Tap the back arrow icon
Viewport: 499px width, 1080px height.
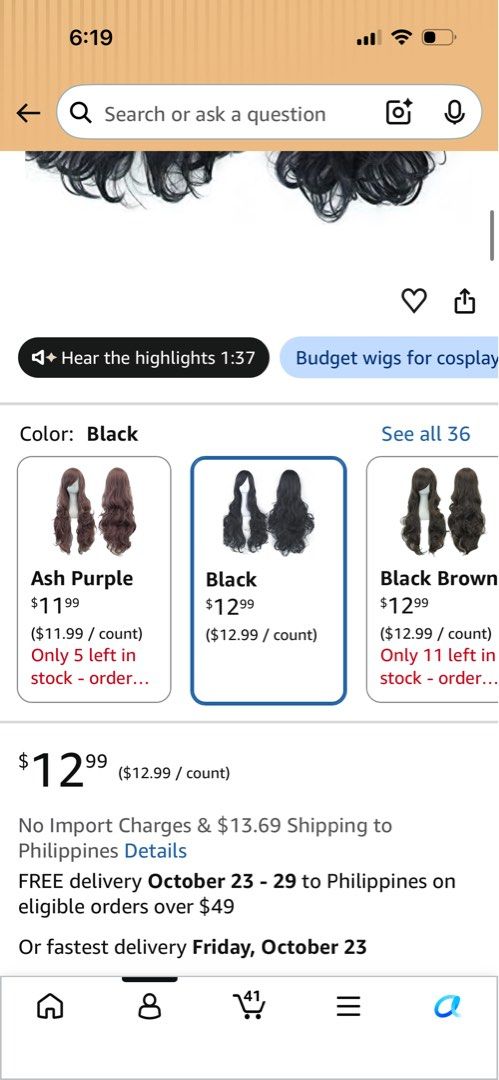point(28,114)
